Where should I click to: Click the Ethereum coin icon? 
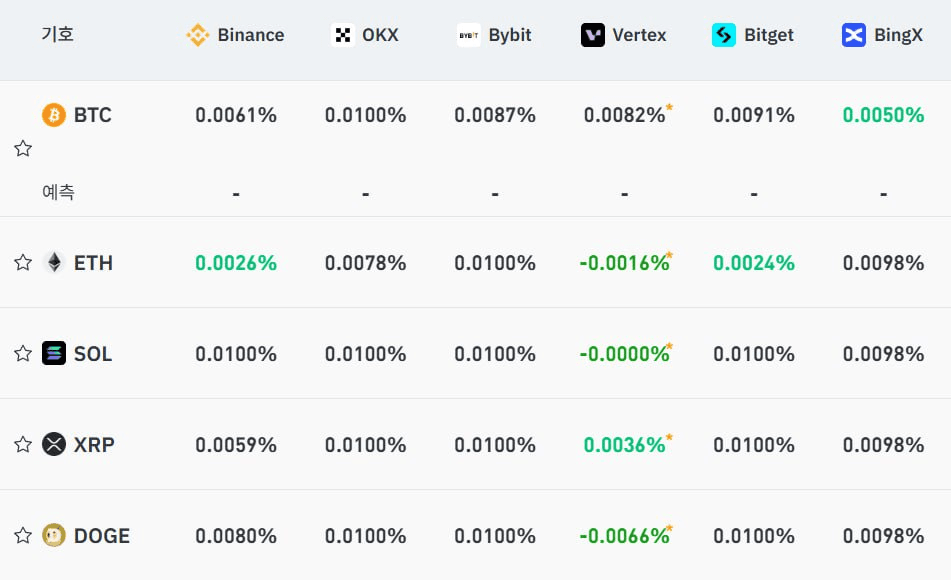(x=54, y=263)
